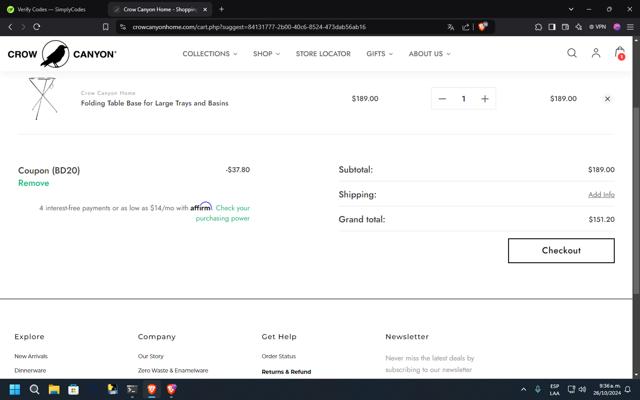The height and width of the screenshot is (400, 640).
Task: Open Order Status footer link
Action: 279,356
